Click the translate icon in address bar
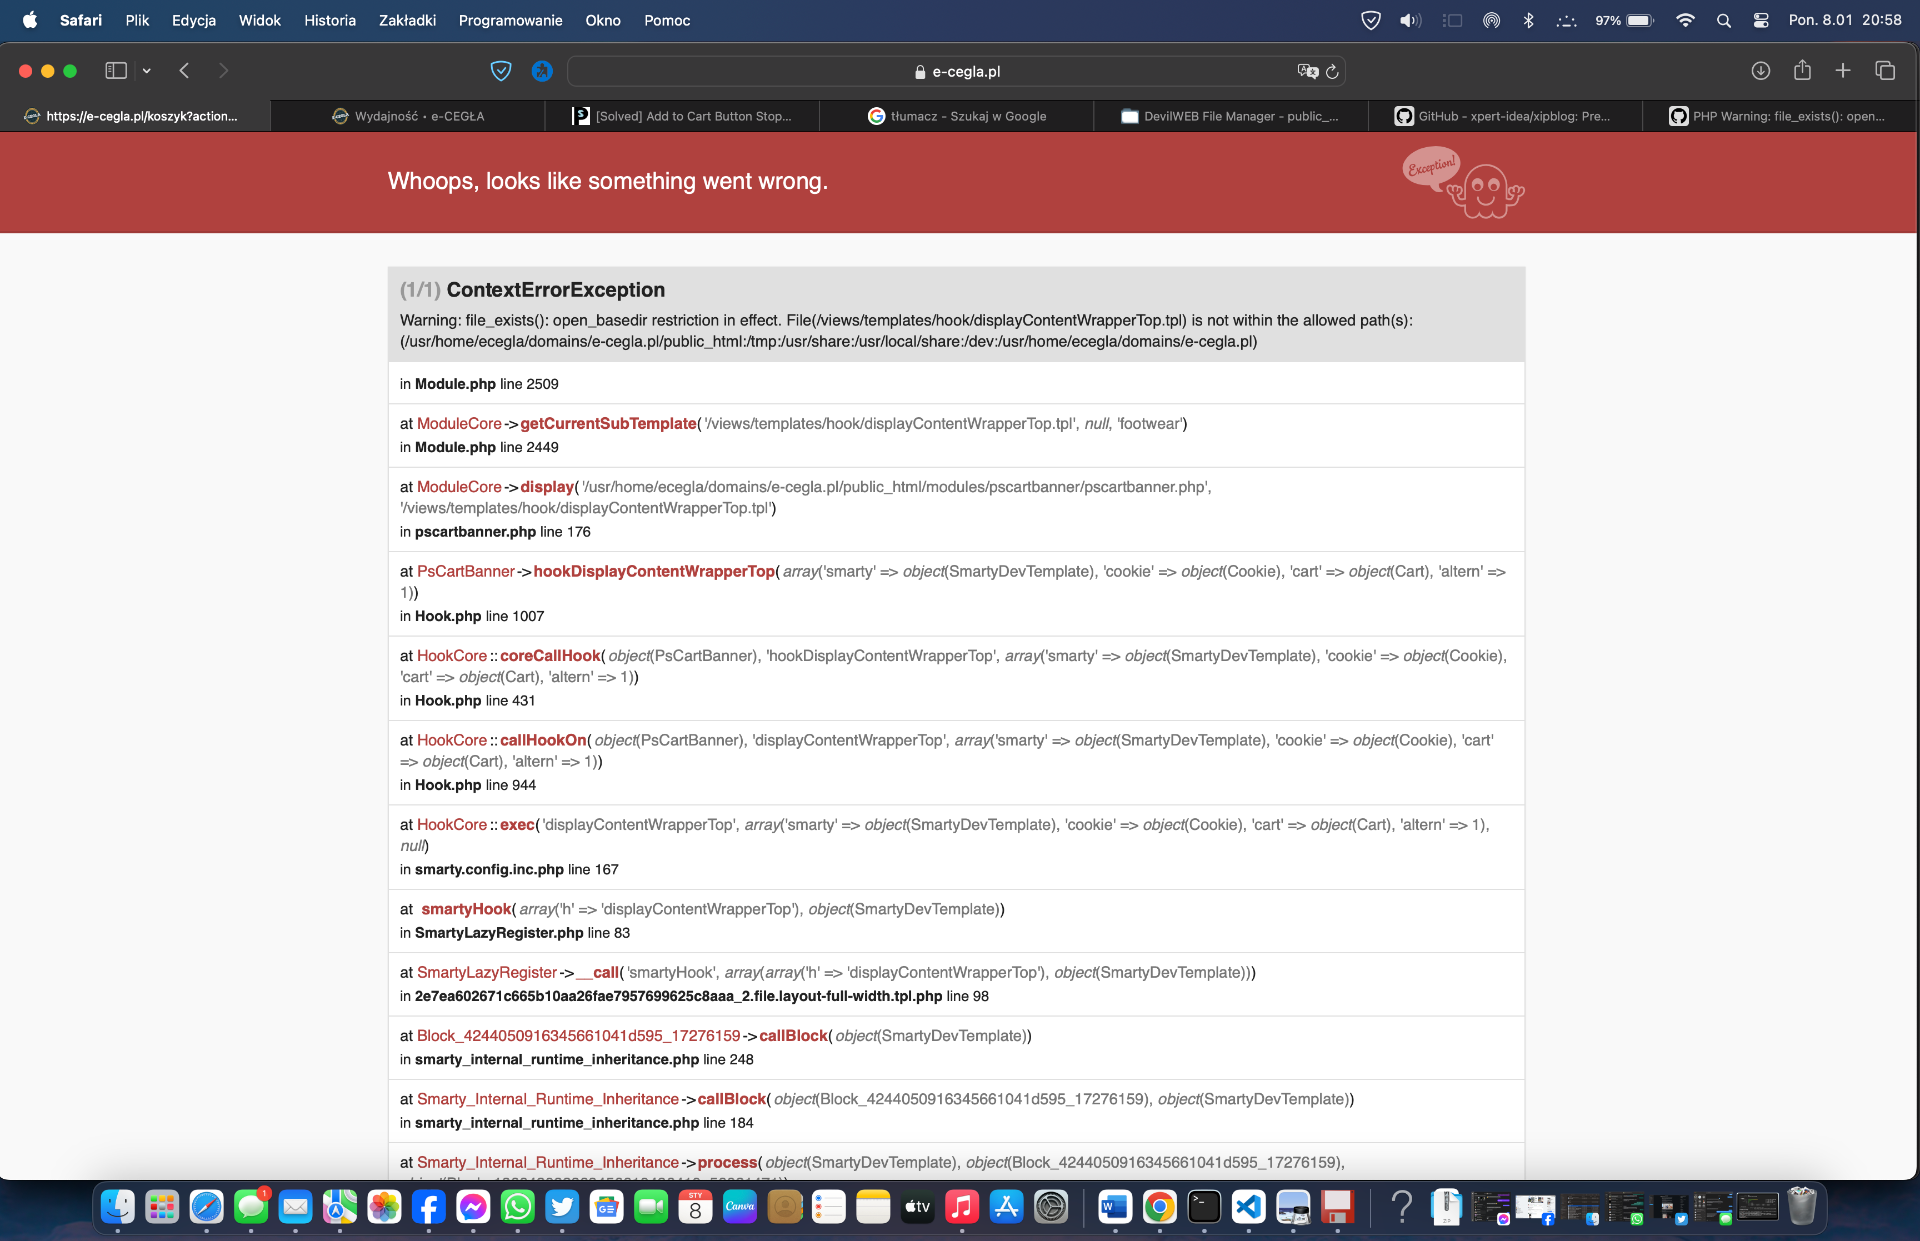This screenshot has width=1920, height=1241. [x=1307, y=71]
